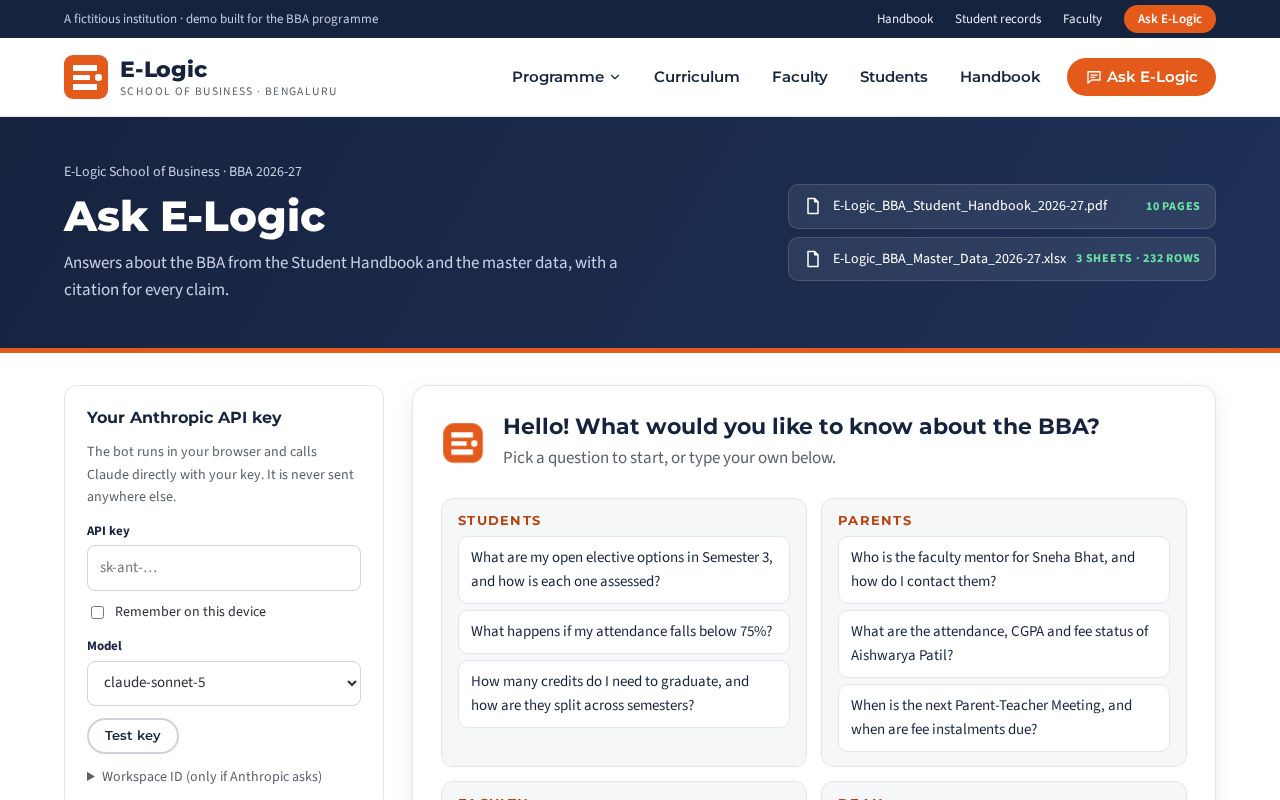
Task: Click Faculty link in top utility bar
Action: tap(1082, 19)
